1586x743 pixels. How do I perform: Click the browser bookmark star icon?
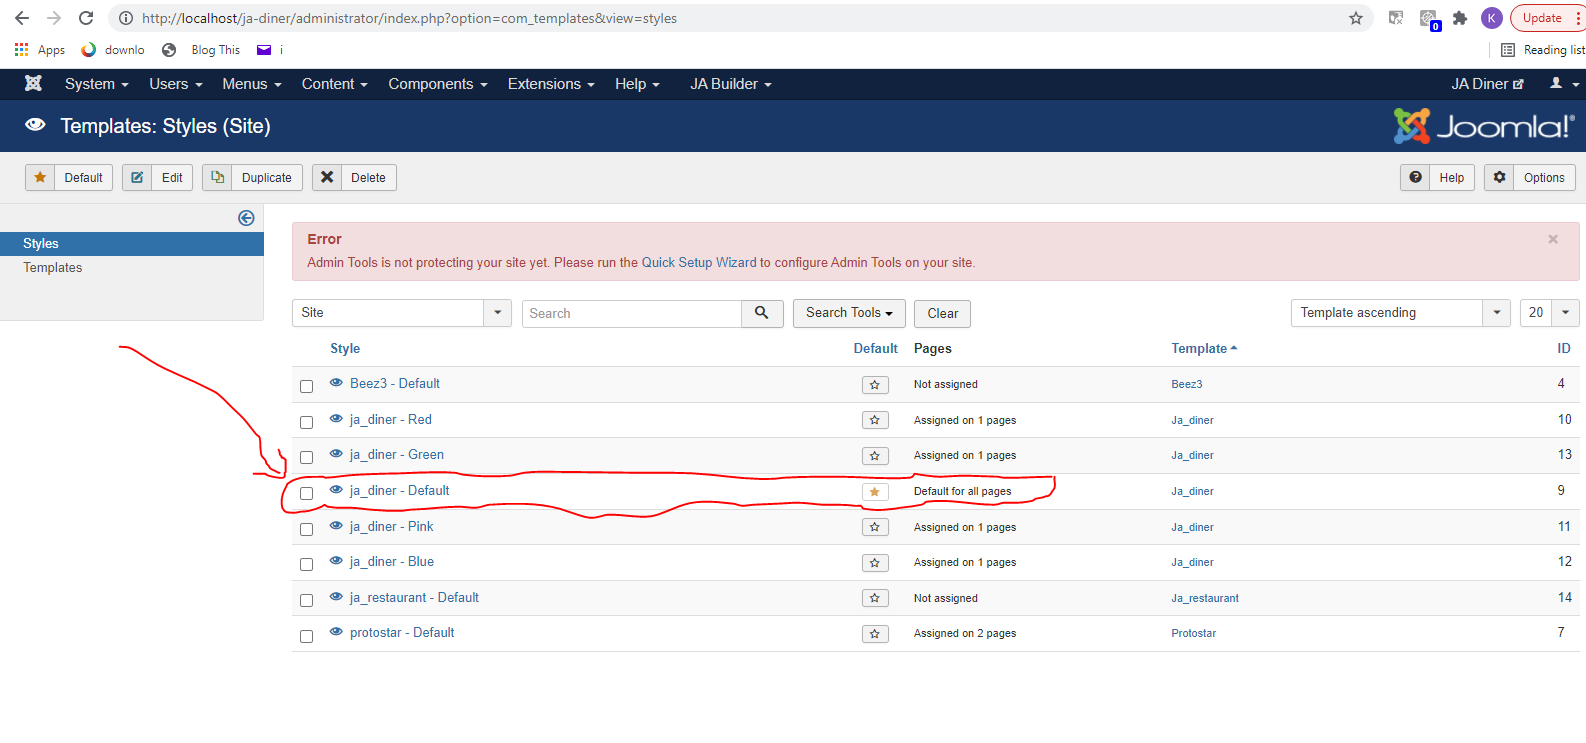coord(1356,18)
